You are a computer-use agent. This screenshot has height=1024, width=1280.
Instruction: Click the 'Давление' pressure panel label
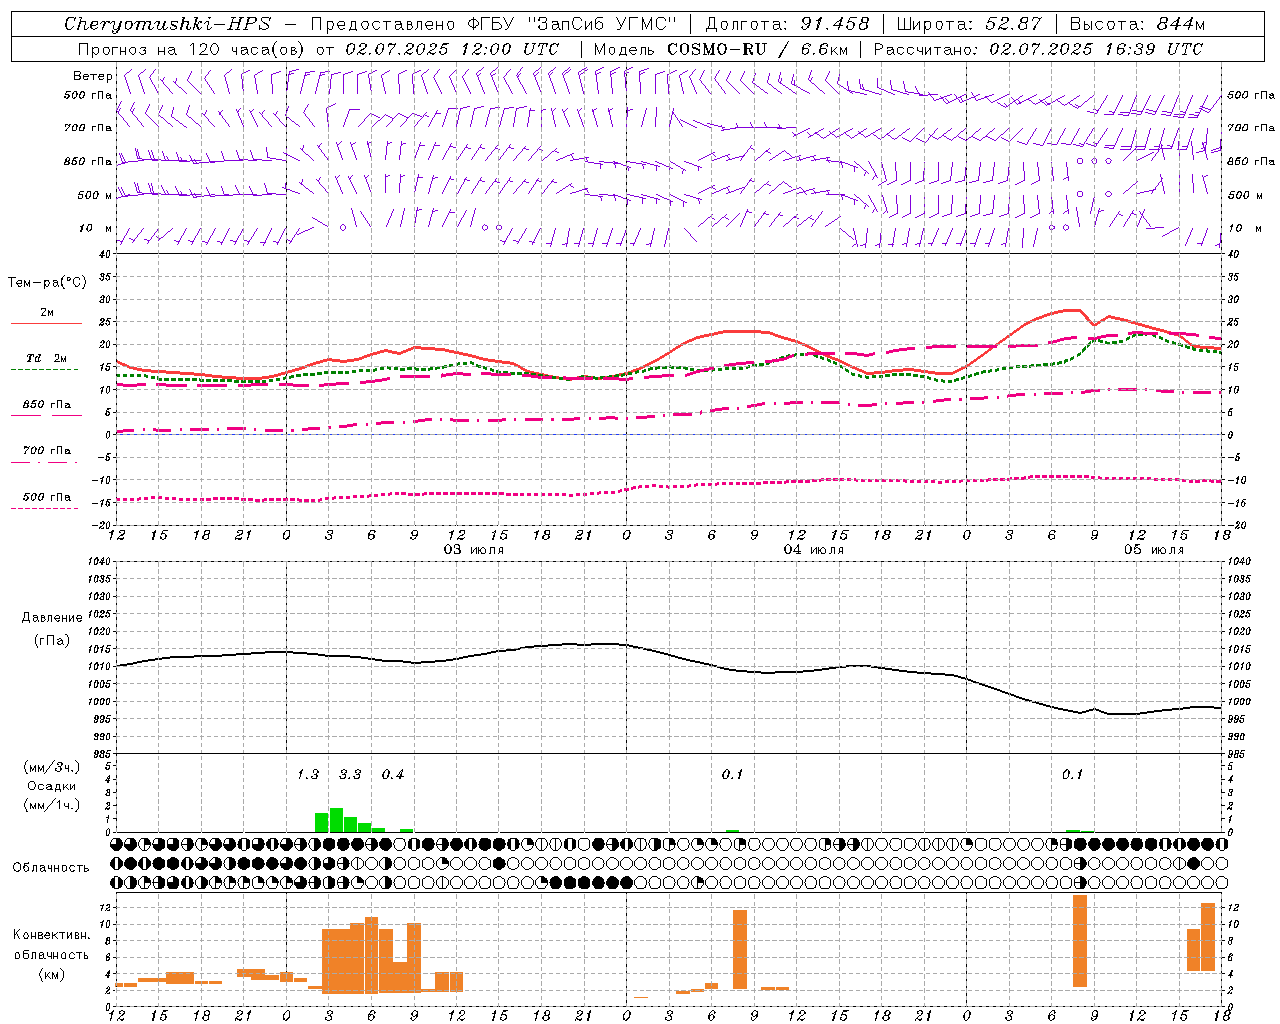52,618
